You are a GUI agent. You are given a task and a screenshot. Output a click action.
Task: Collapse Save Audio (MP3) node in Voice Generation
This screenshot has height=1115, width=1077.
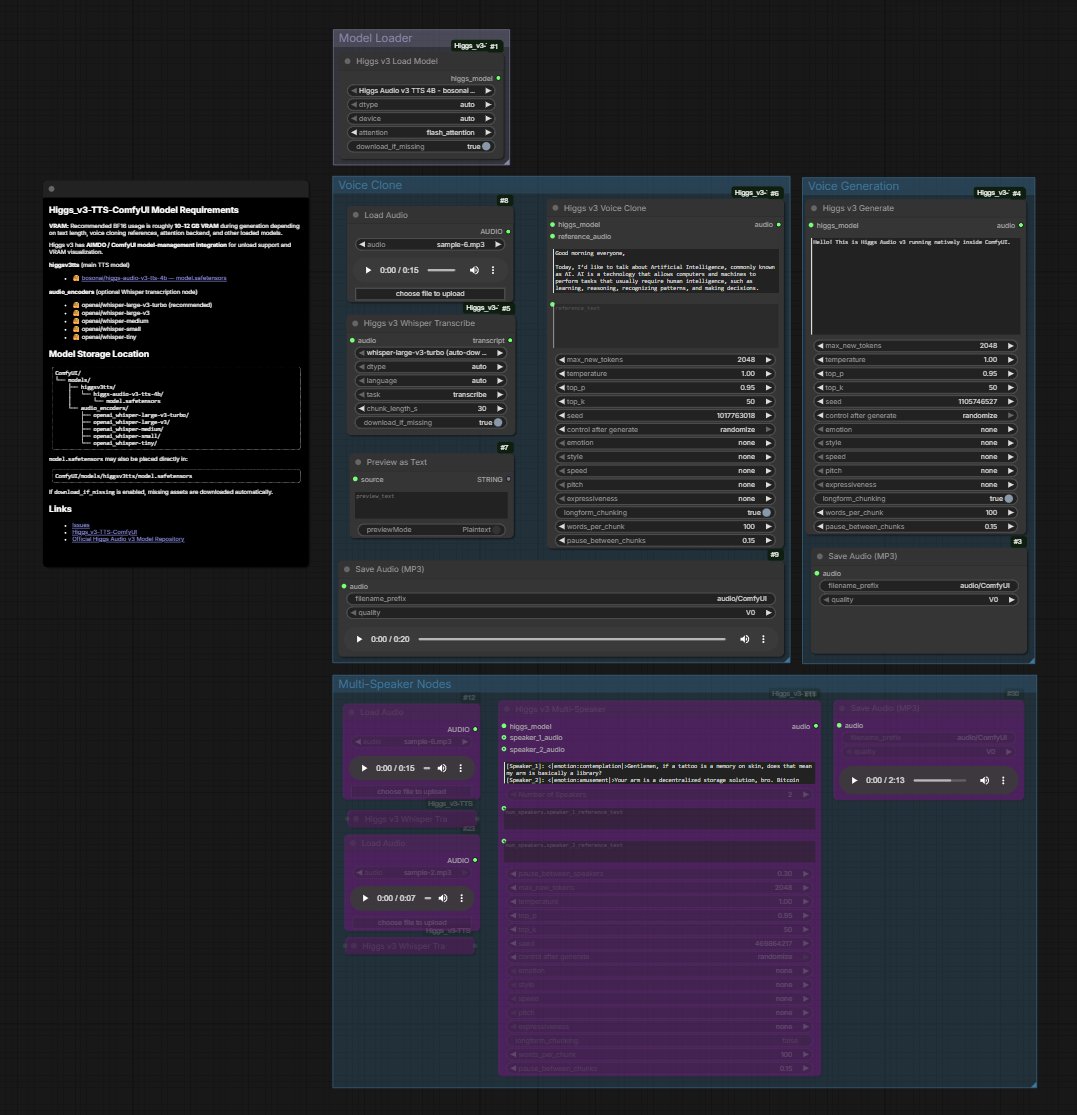tap(820, 556)
